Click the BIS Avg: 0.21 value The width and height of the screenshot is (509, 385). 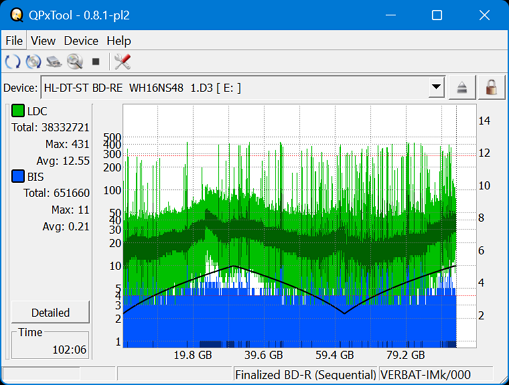pyautogui.click(x=66, y=226)
